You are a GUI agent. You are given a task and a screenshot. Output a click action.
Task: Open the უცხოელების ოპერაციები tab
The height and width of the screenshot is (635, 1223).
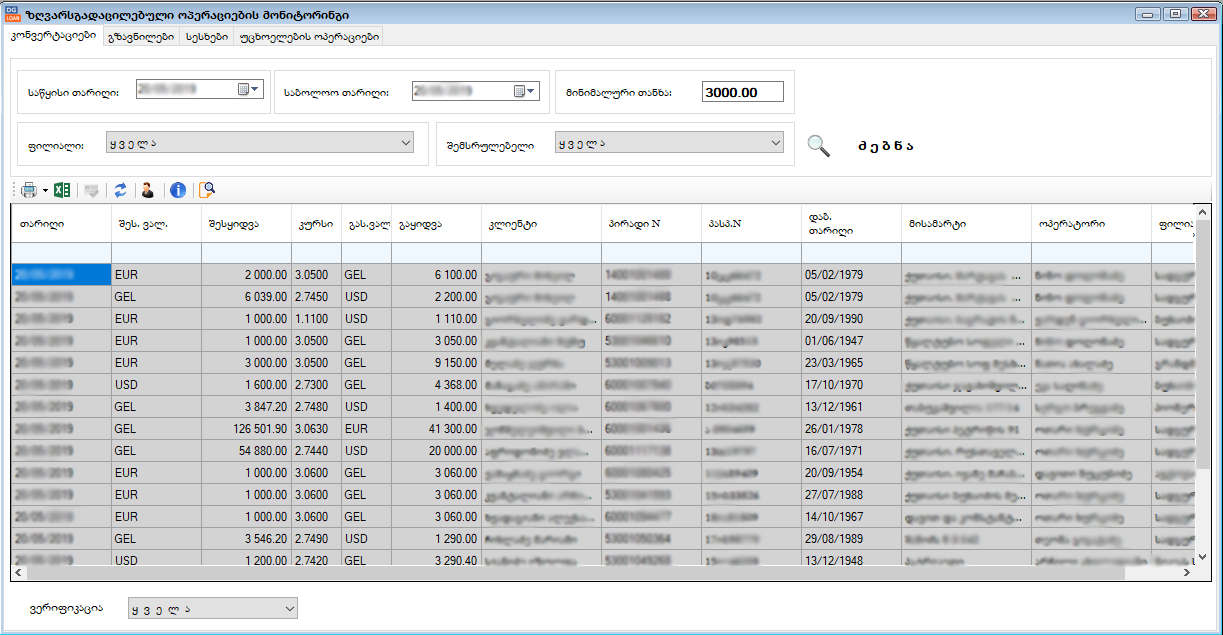tap(309, 36)
